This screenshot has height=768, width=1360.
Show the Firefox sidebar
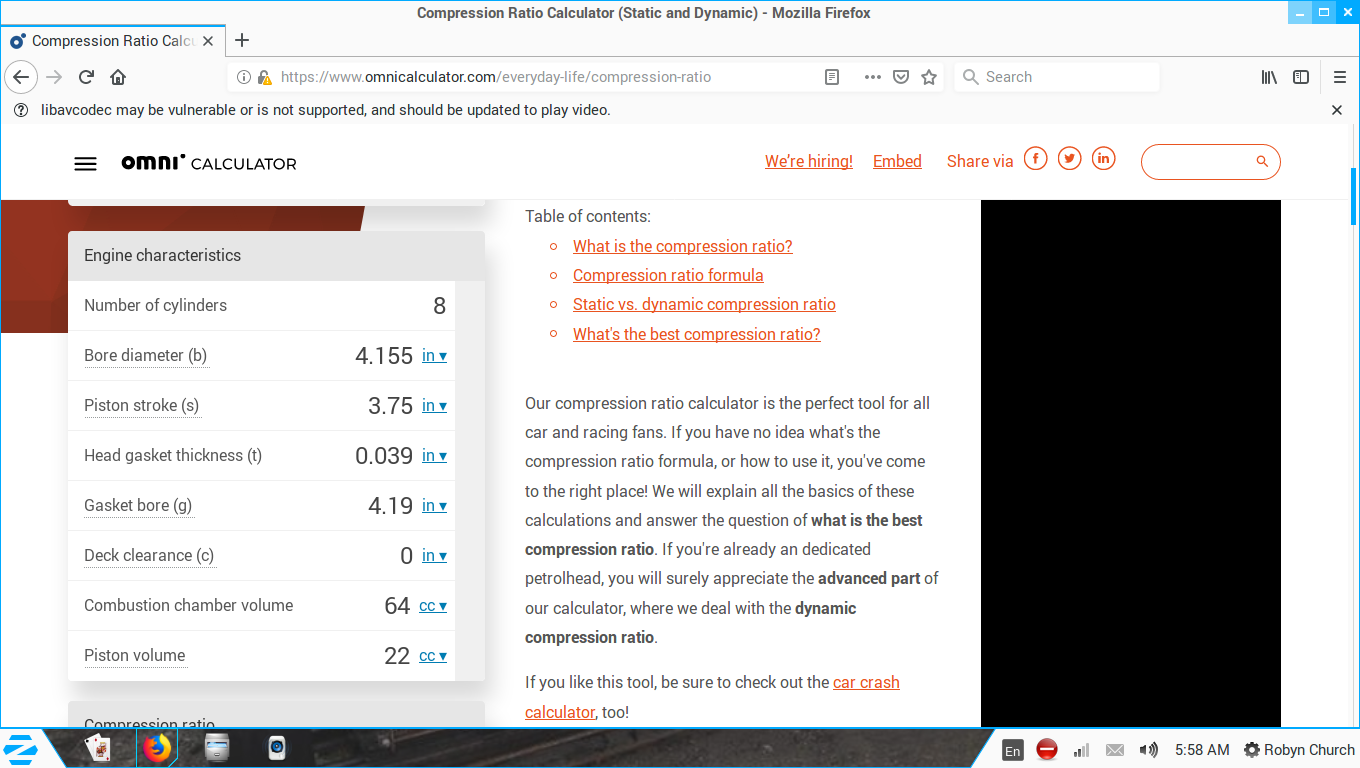click(x=1301, y=77)
